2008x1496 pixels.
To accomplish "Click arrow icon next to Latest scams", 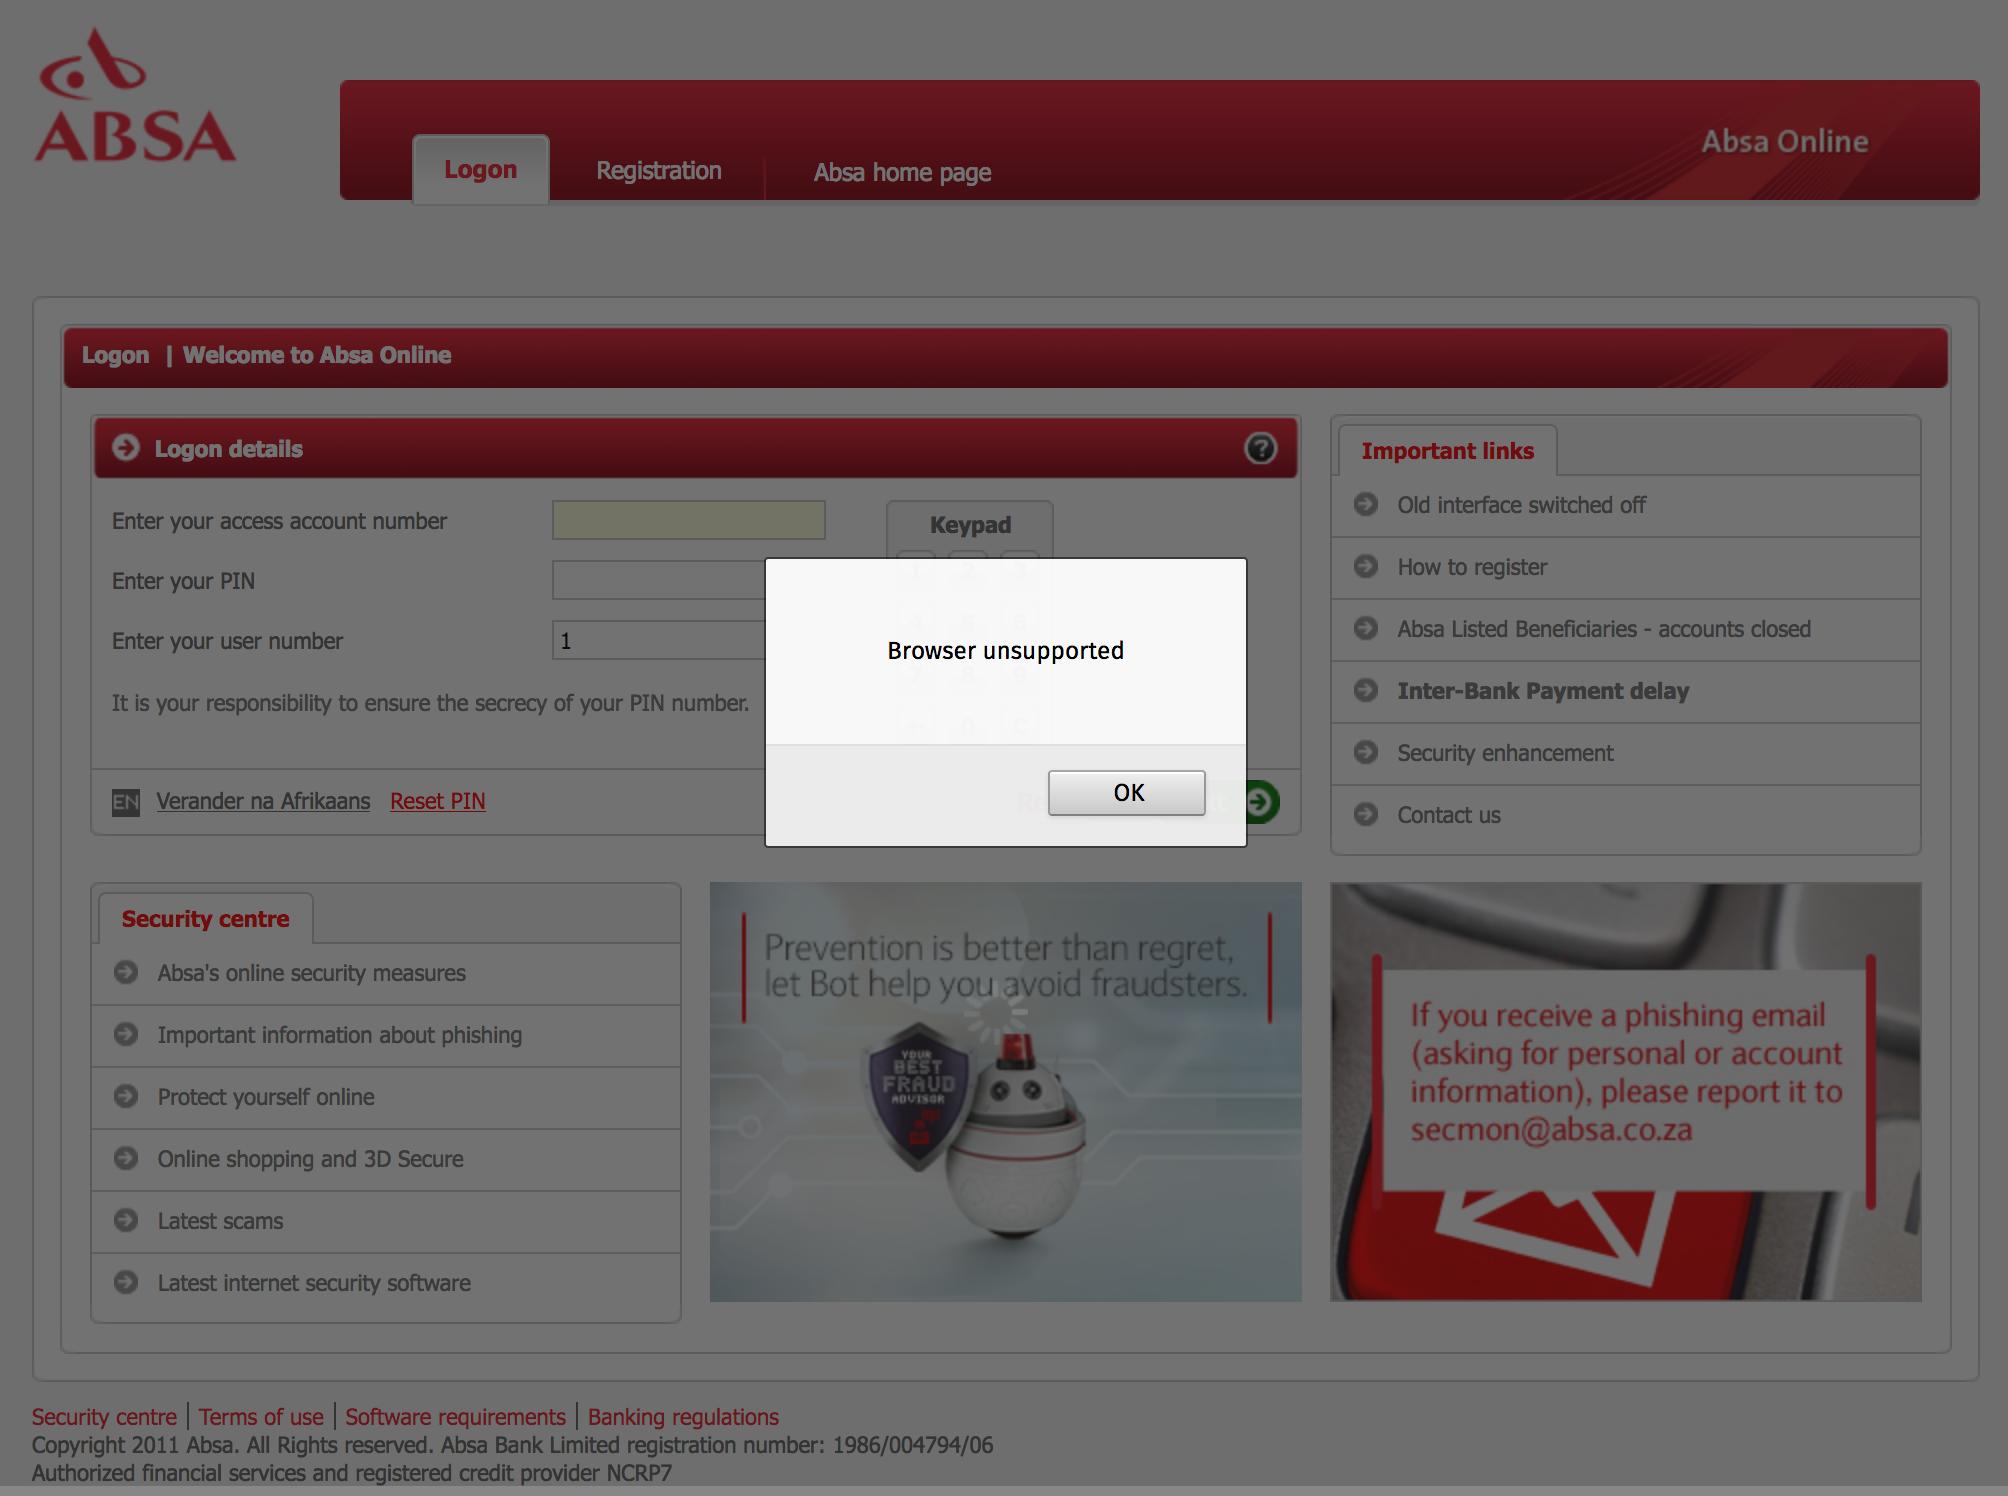I will 126,1220.
